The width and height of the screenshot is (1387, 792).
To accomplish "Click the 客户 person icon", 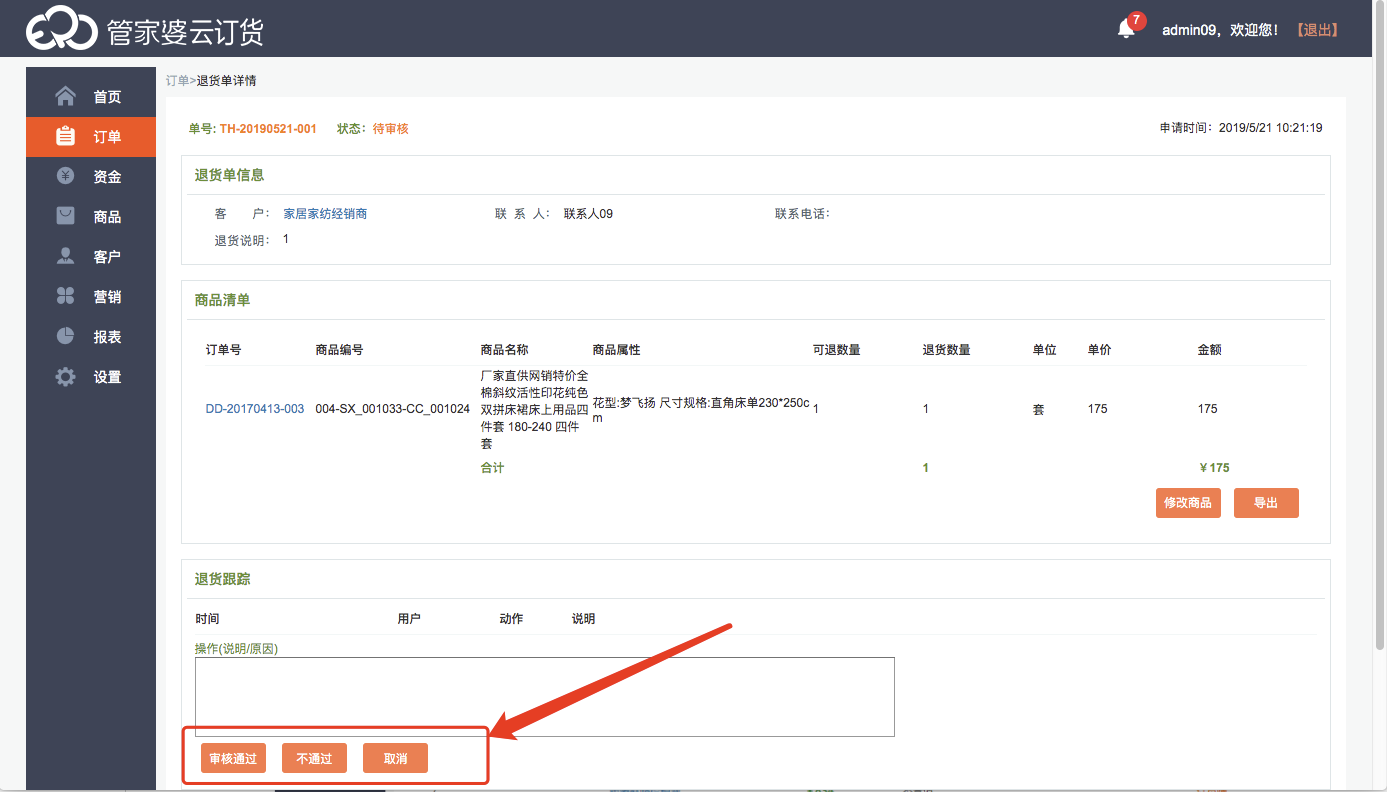I will [x=66, y=256].
